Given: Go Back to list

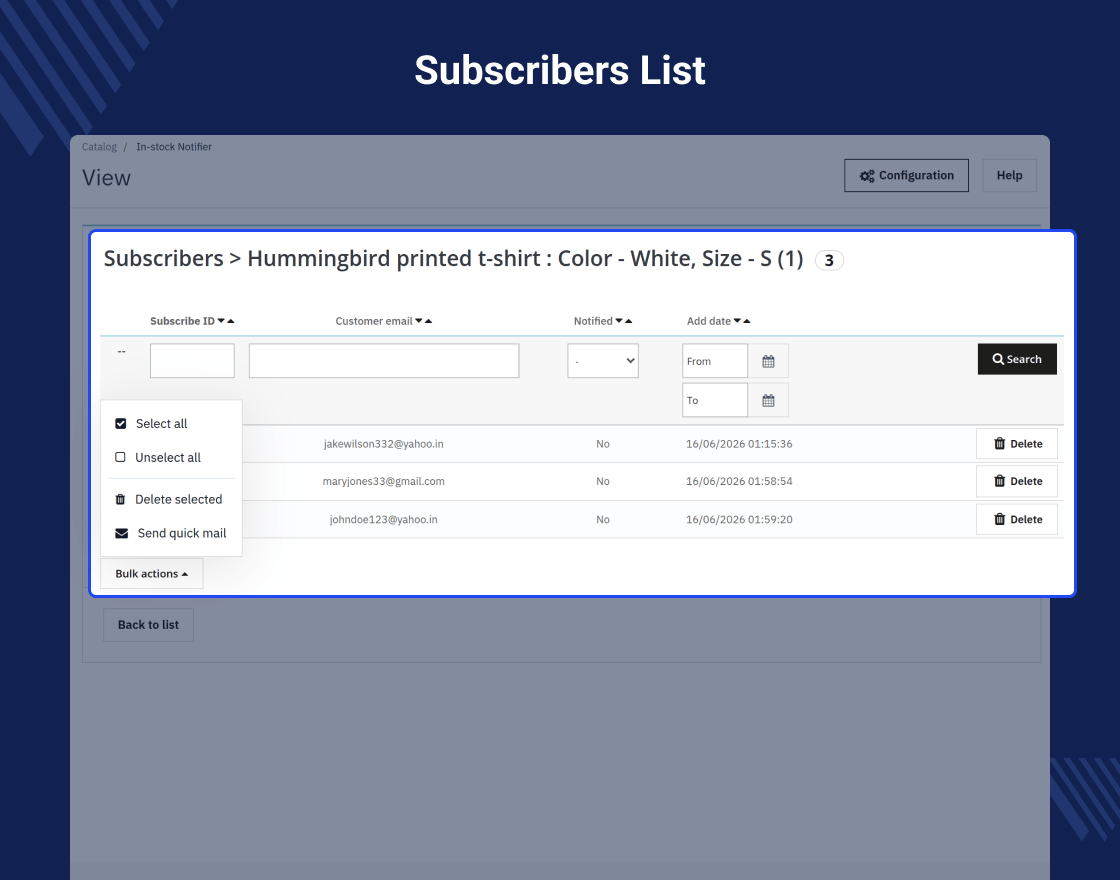Looking at the screenshot, I should (x=149, y=625).
